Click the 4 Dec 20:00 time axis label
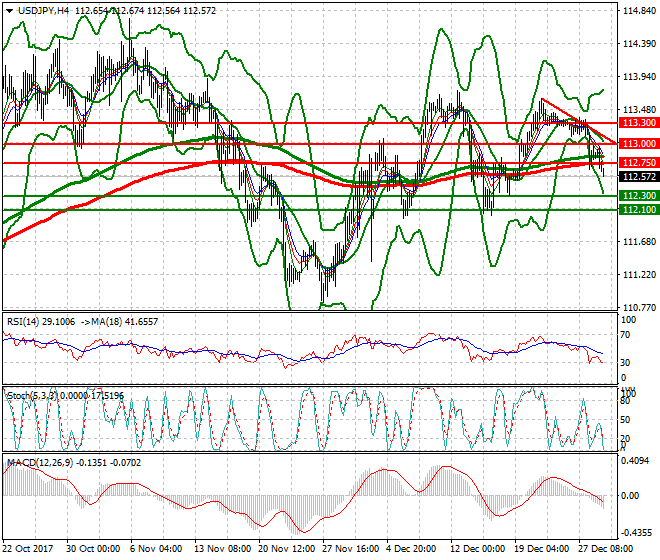Image resolution: width=660 pixels, height=560 pixels. [x=411, y=549]
